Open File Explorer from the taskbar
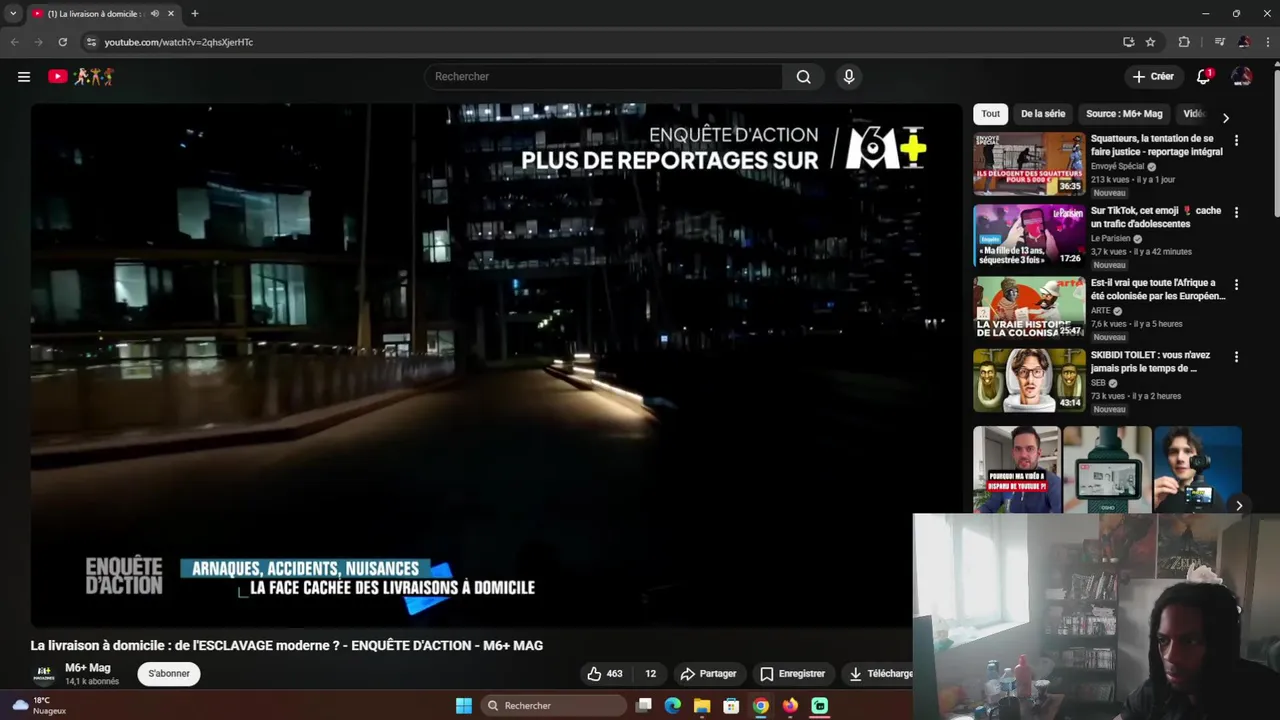Image resolution: width=1280 pixels, height=720 pixels. click(702, 706)
